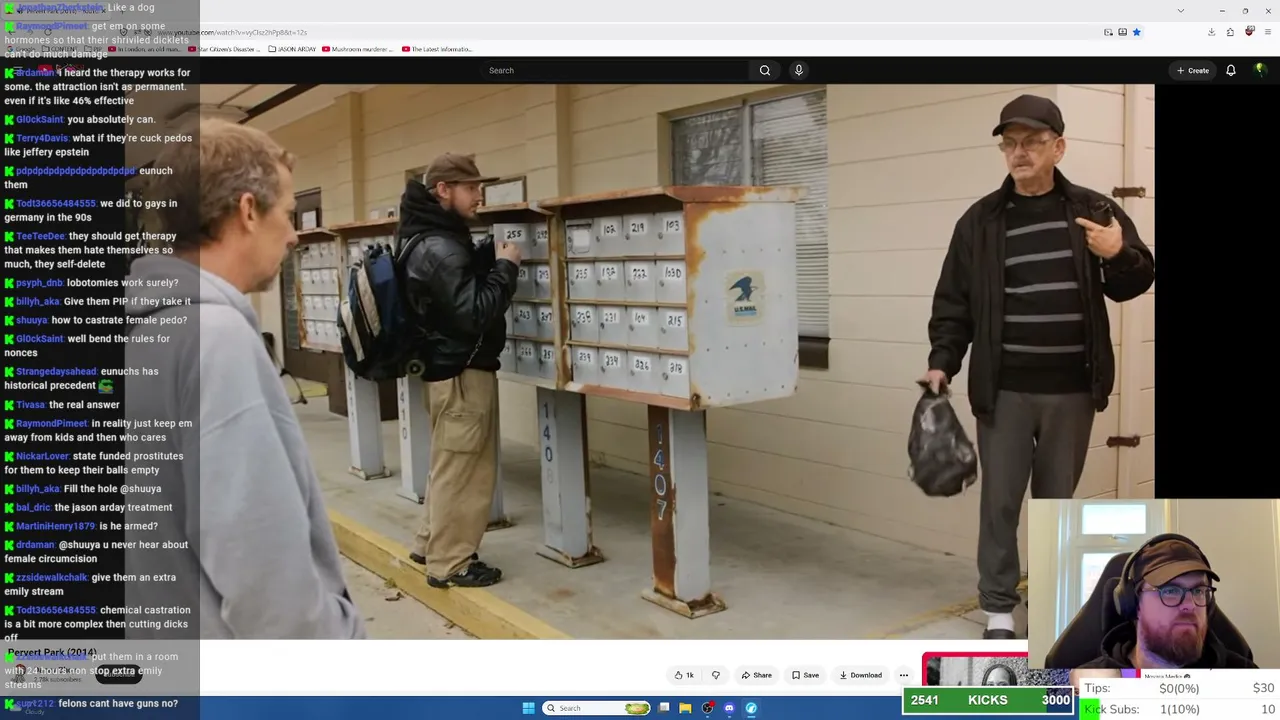Open the browser hamburger menu
The width and height of the screenshot is (1280, 720).
(x=1268, y=32)
